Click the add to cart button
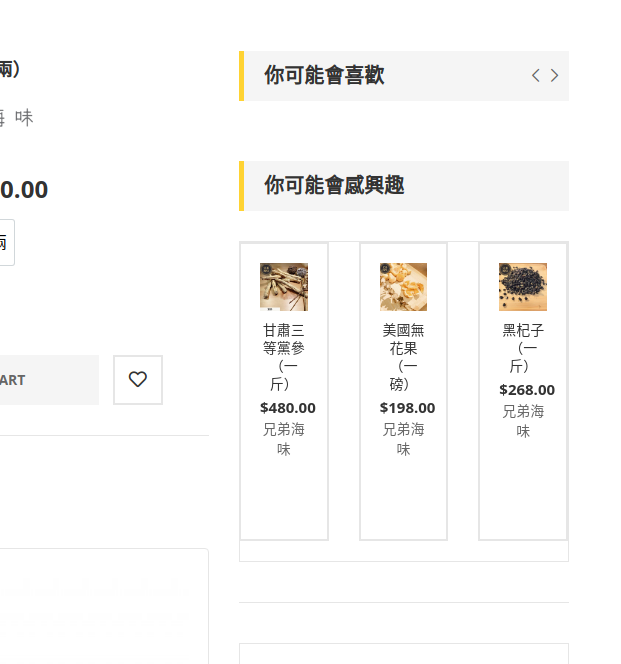621x664 pixels. pyautogui.click(x=49, y=380)
